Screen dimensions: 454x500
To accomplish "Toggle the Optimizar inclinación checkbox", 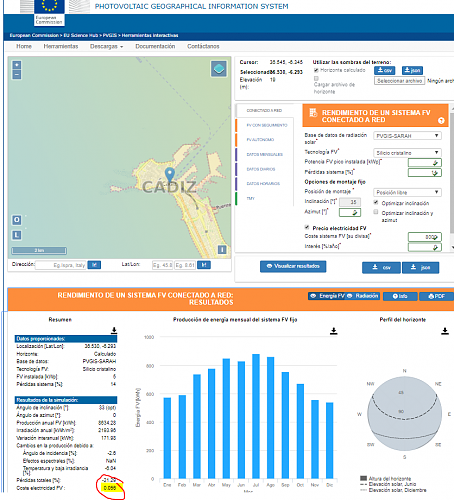I will tap(376, 202).
